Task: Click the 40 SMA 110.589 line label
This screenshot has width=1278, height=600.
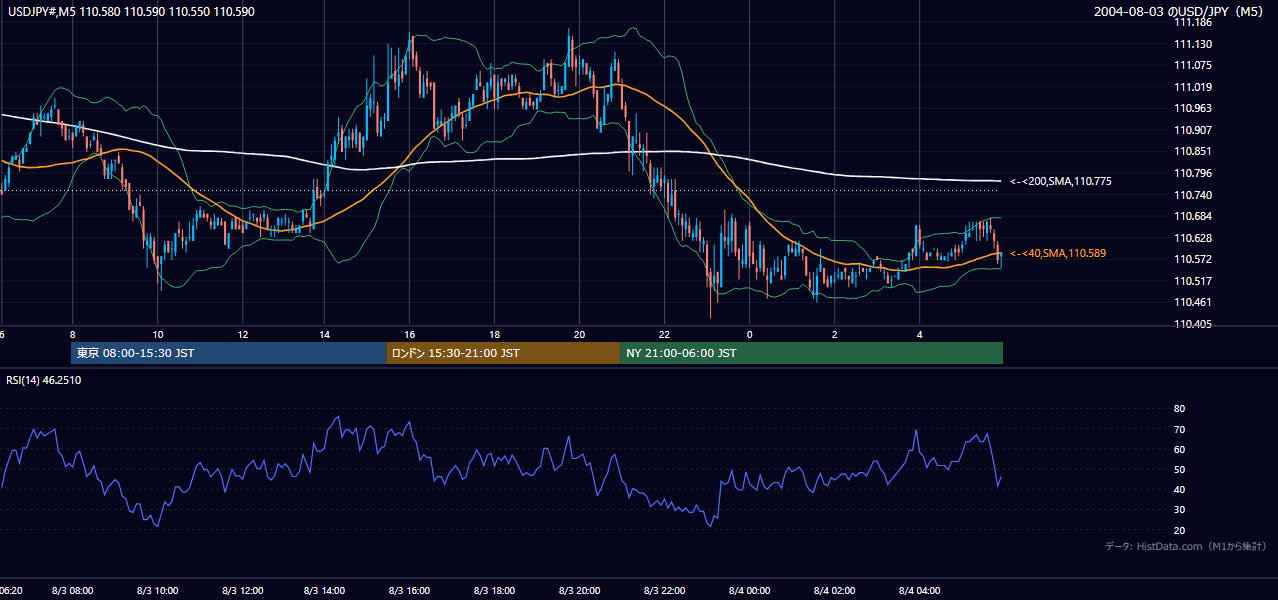Action: [x=1058, y=254]
